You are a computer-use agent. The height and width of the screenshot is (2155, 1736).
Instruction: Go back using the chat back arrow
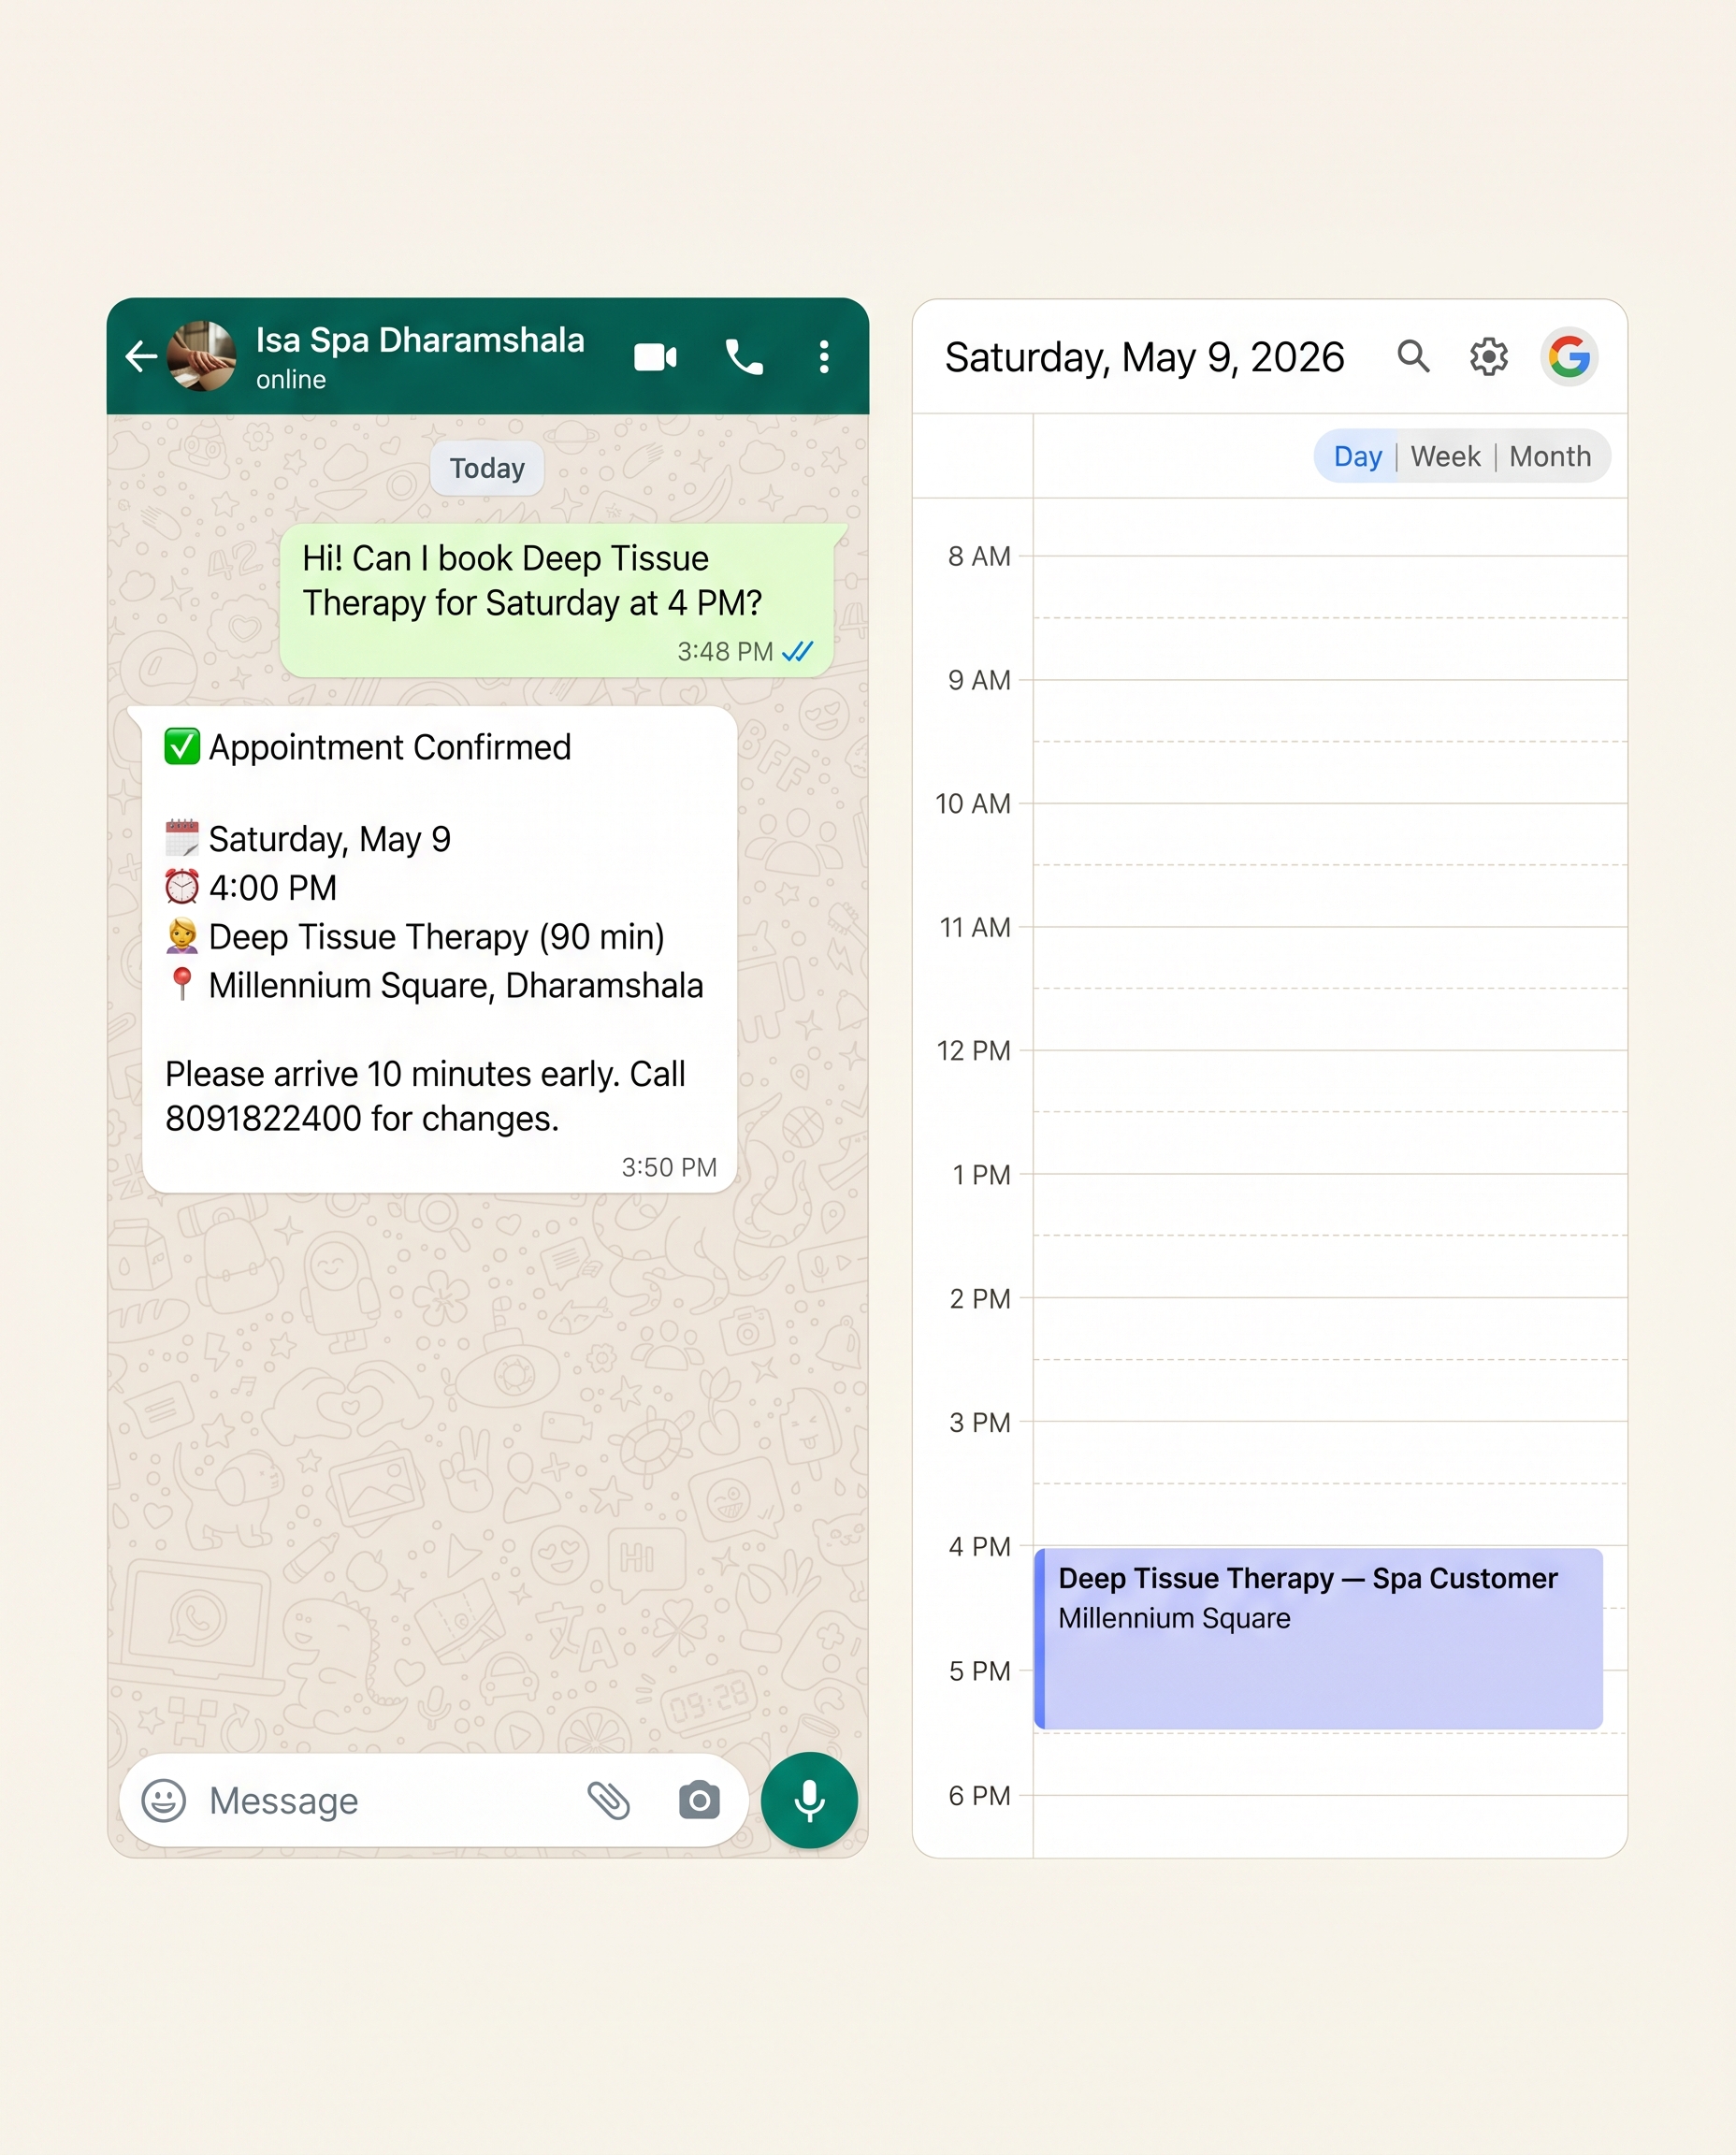pyautogui.click(x=141, y=356)
